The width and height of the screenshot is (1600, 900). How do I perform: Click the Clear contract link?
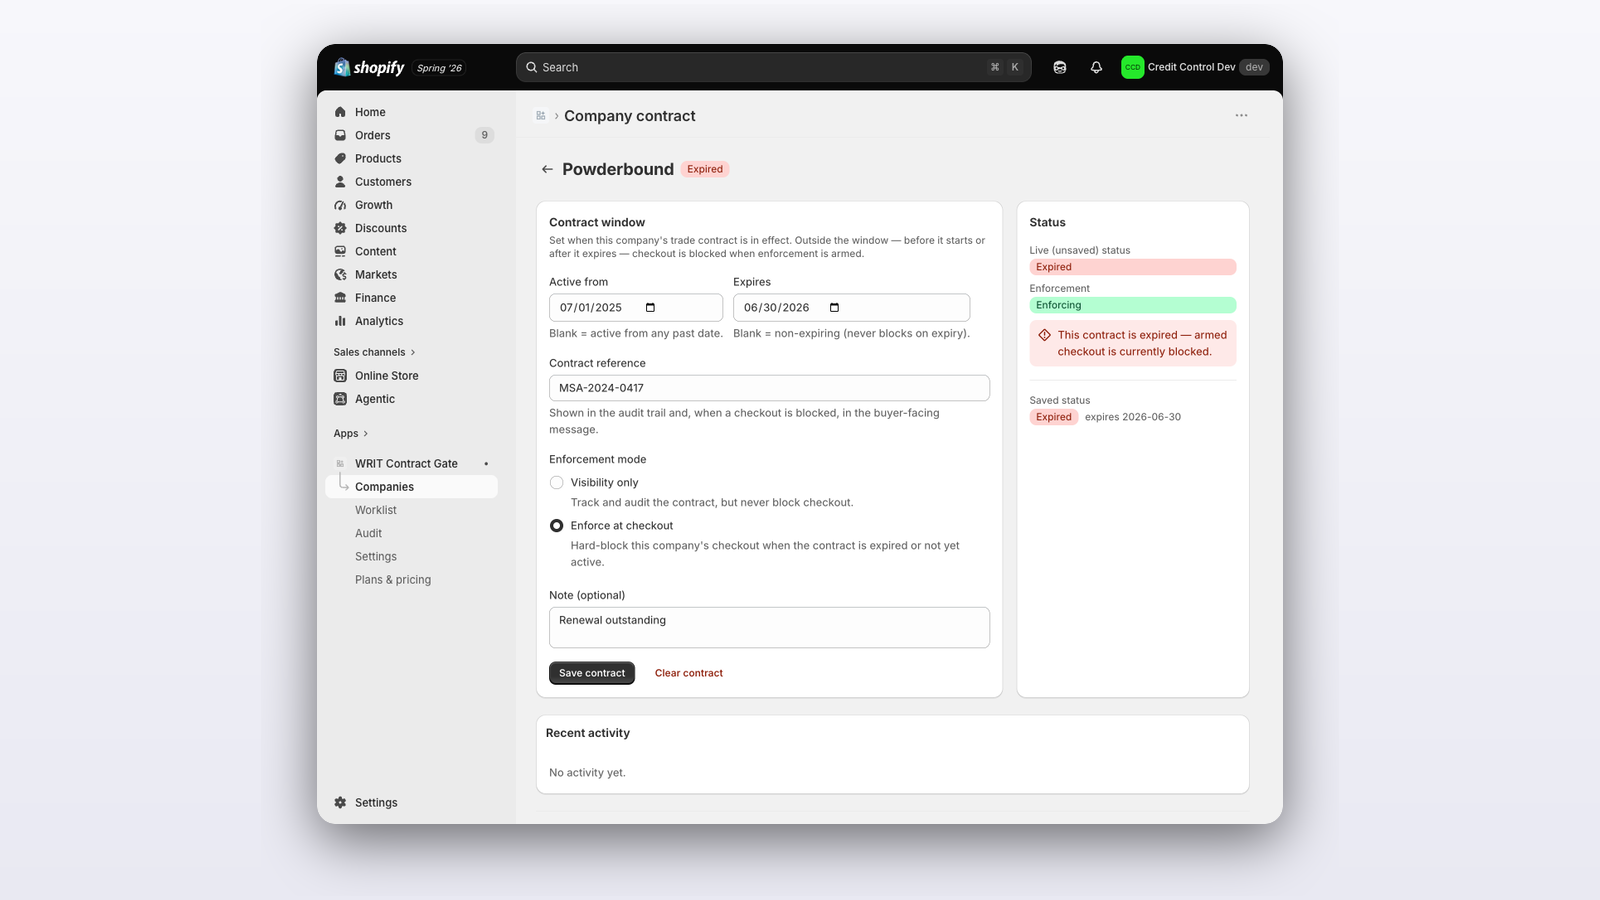pyautogui.click(x=689, y=673)
